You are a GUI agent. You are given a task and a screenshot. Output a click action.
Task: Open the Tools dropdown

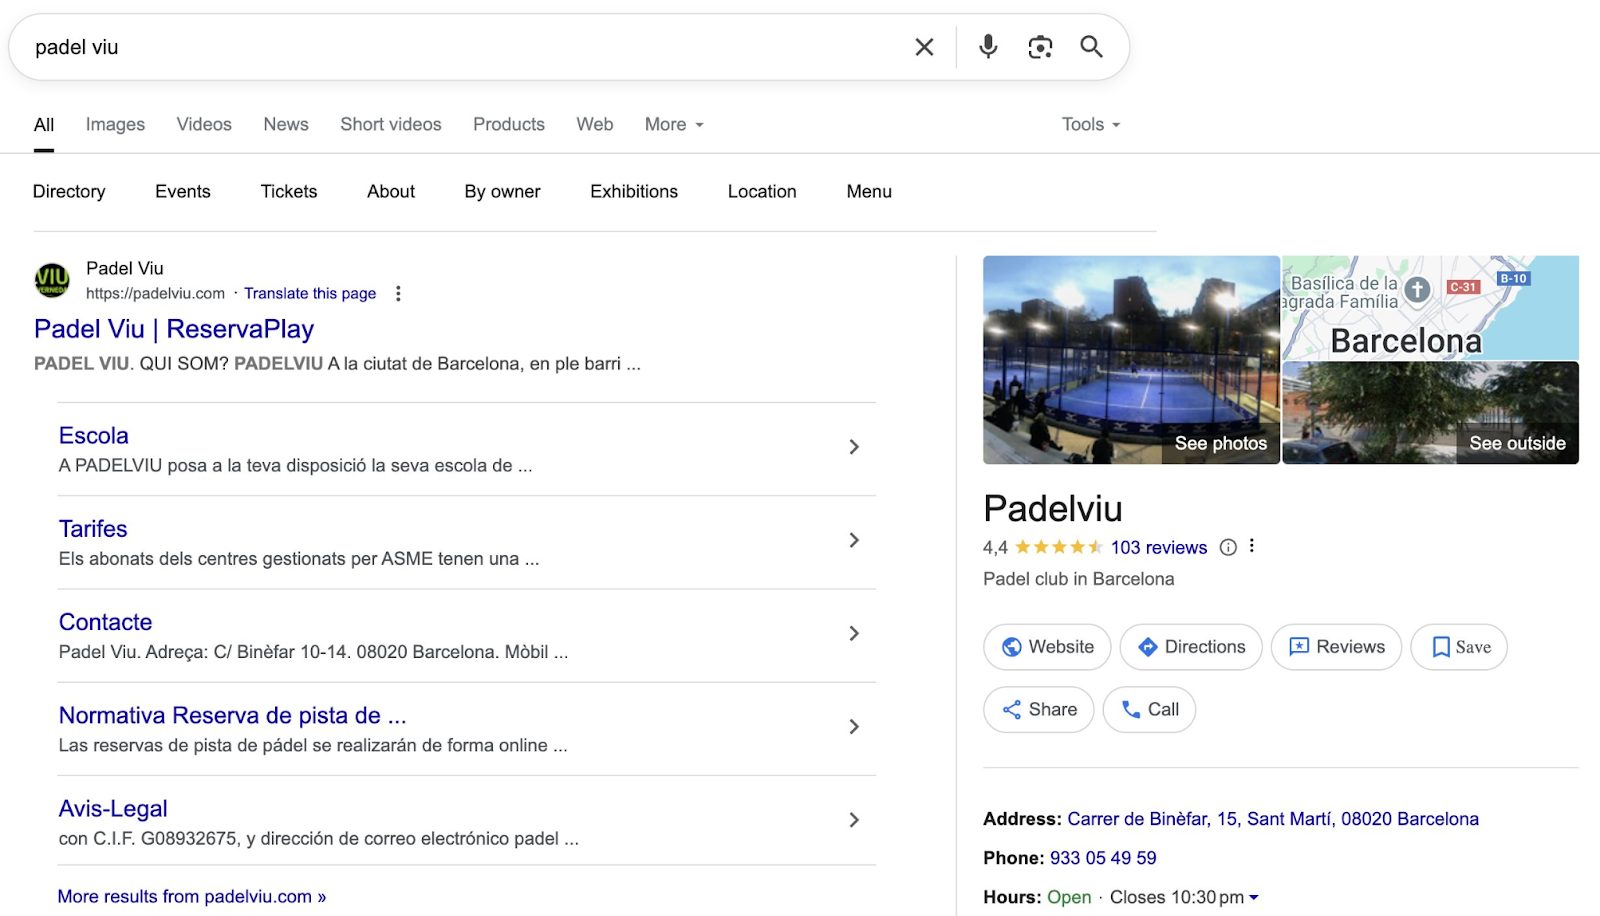click(1090, 124)
